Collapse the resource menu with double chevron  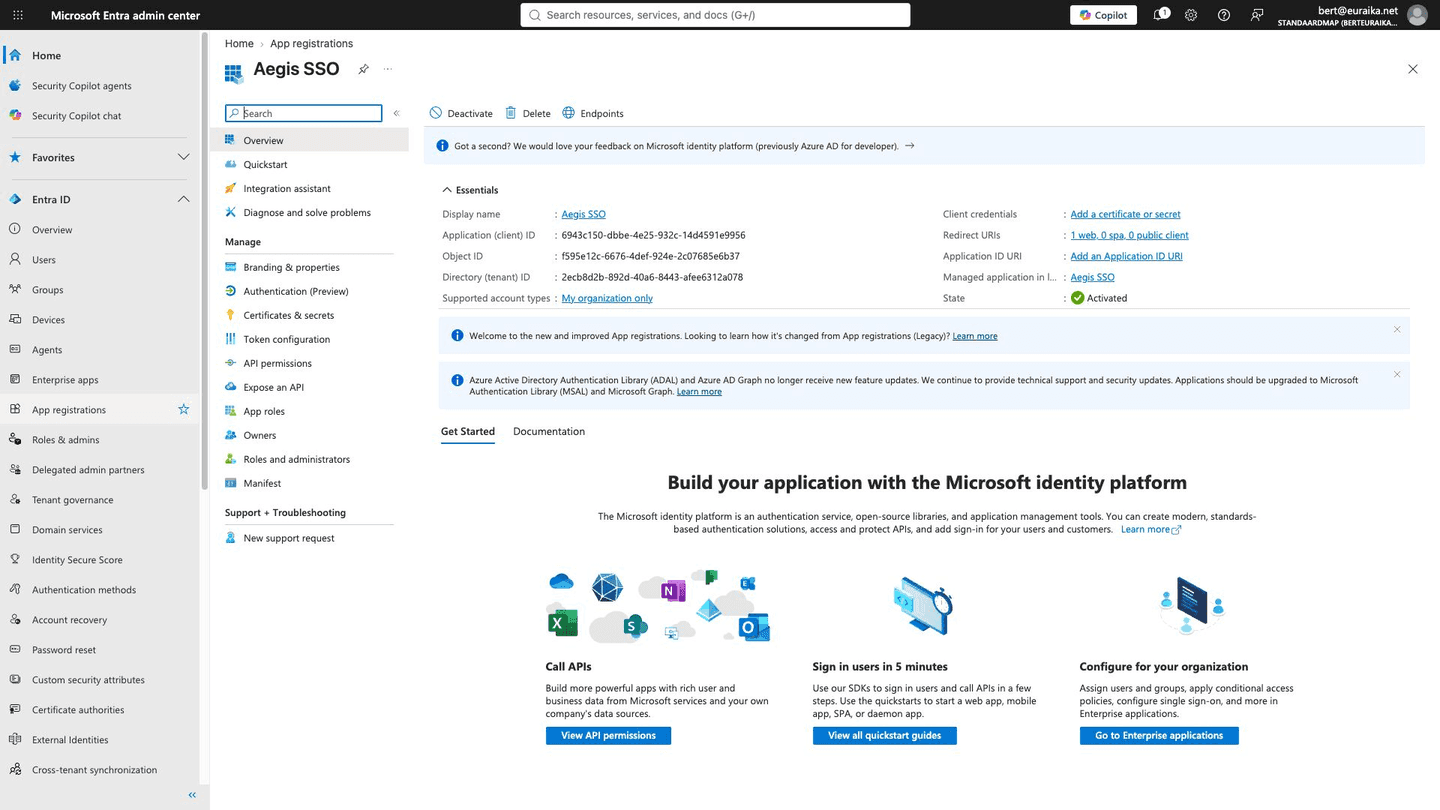(x=396, y=113)
